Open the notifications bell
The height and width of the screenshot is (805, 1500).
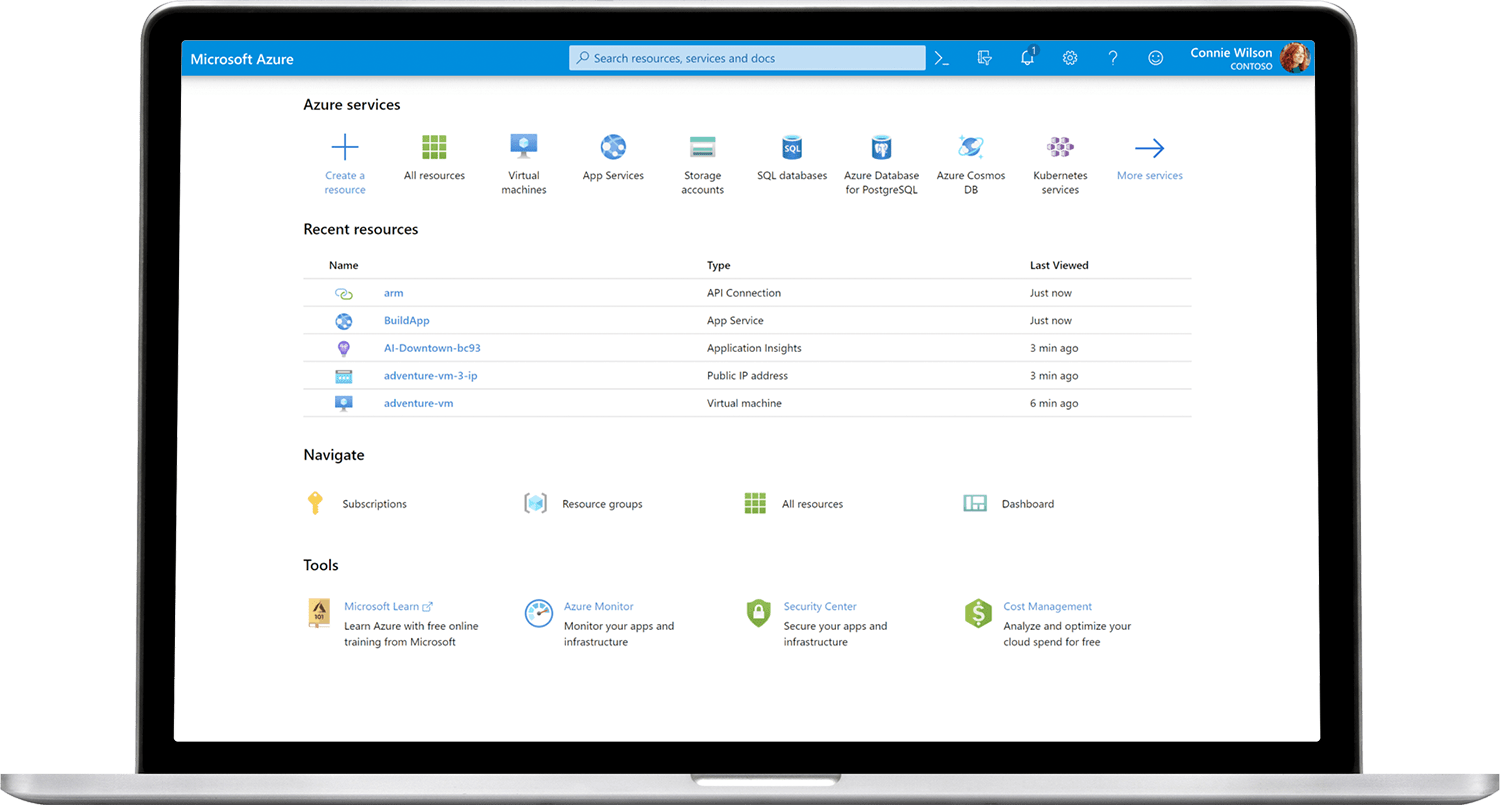(x=1027, y=58)
